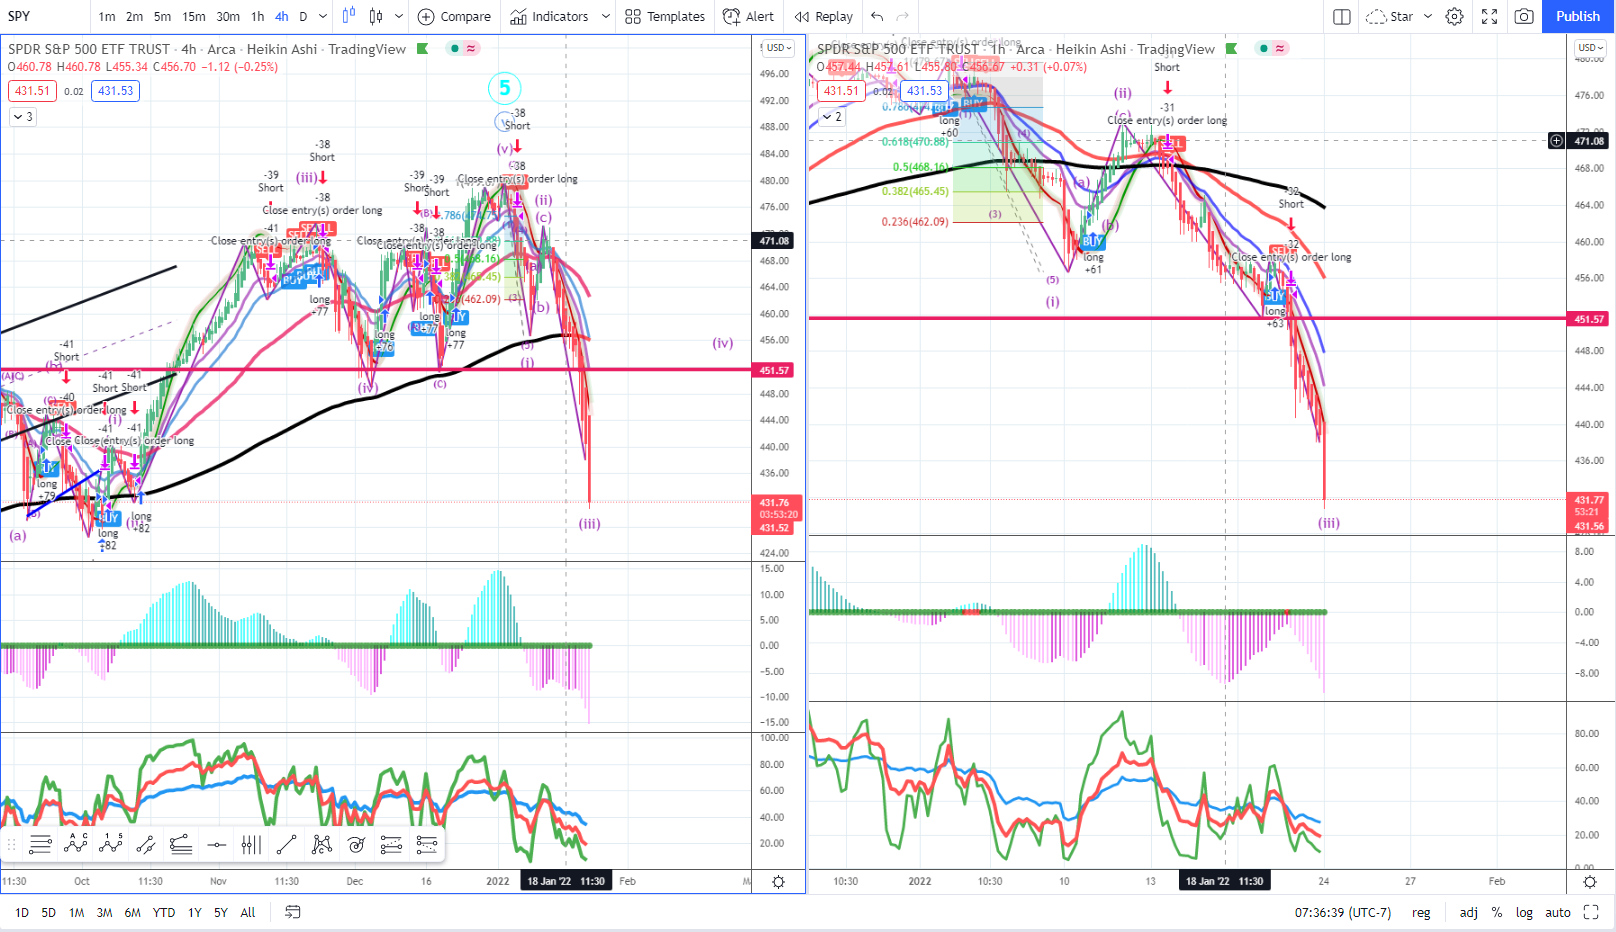
Task: Select the 30m timeframe
Action: pos(228,16)
